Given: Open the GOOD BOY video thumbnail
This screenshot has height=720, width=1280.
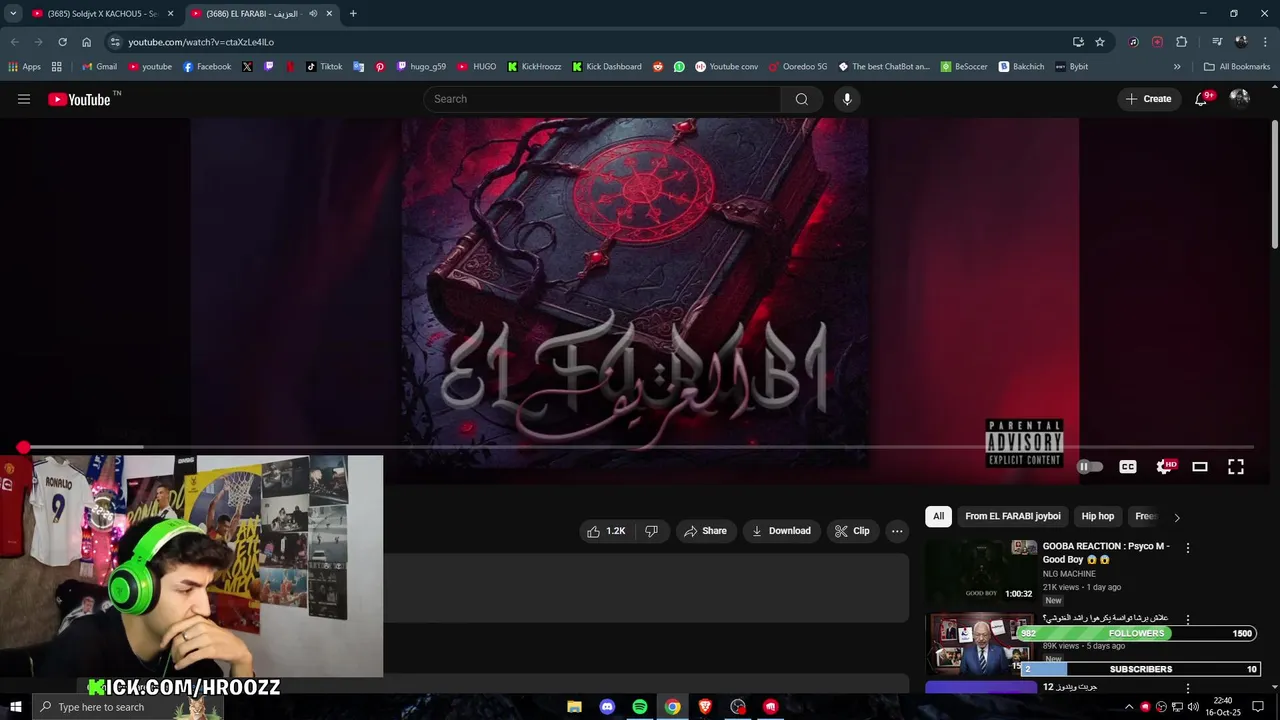Looking at the screenshot, I should pyautogui.click(x=981, y=571).
